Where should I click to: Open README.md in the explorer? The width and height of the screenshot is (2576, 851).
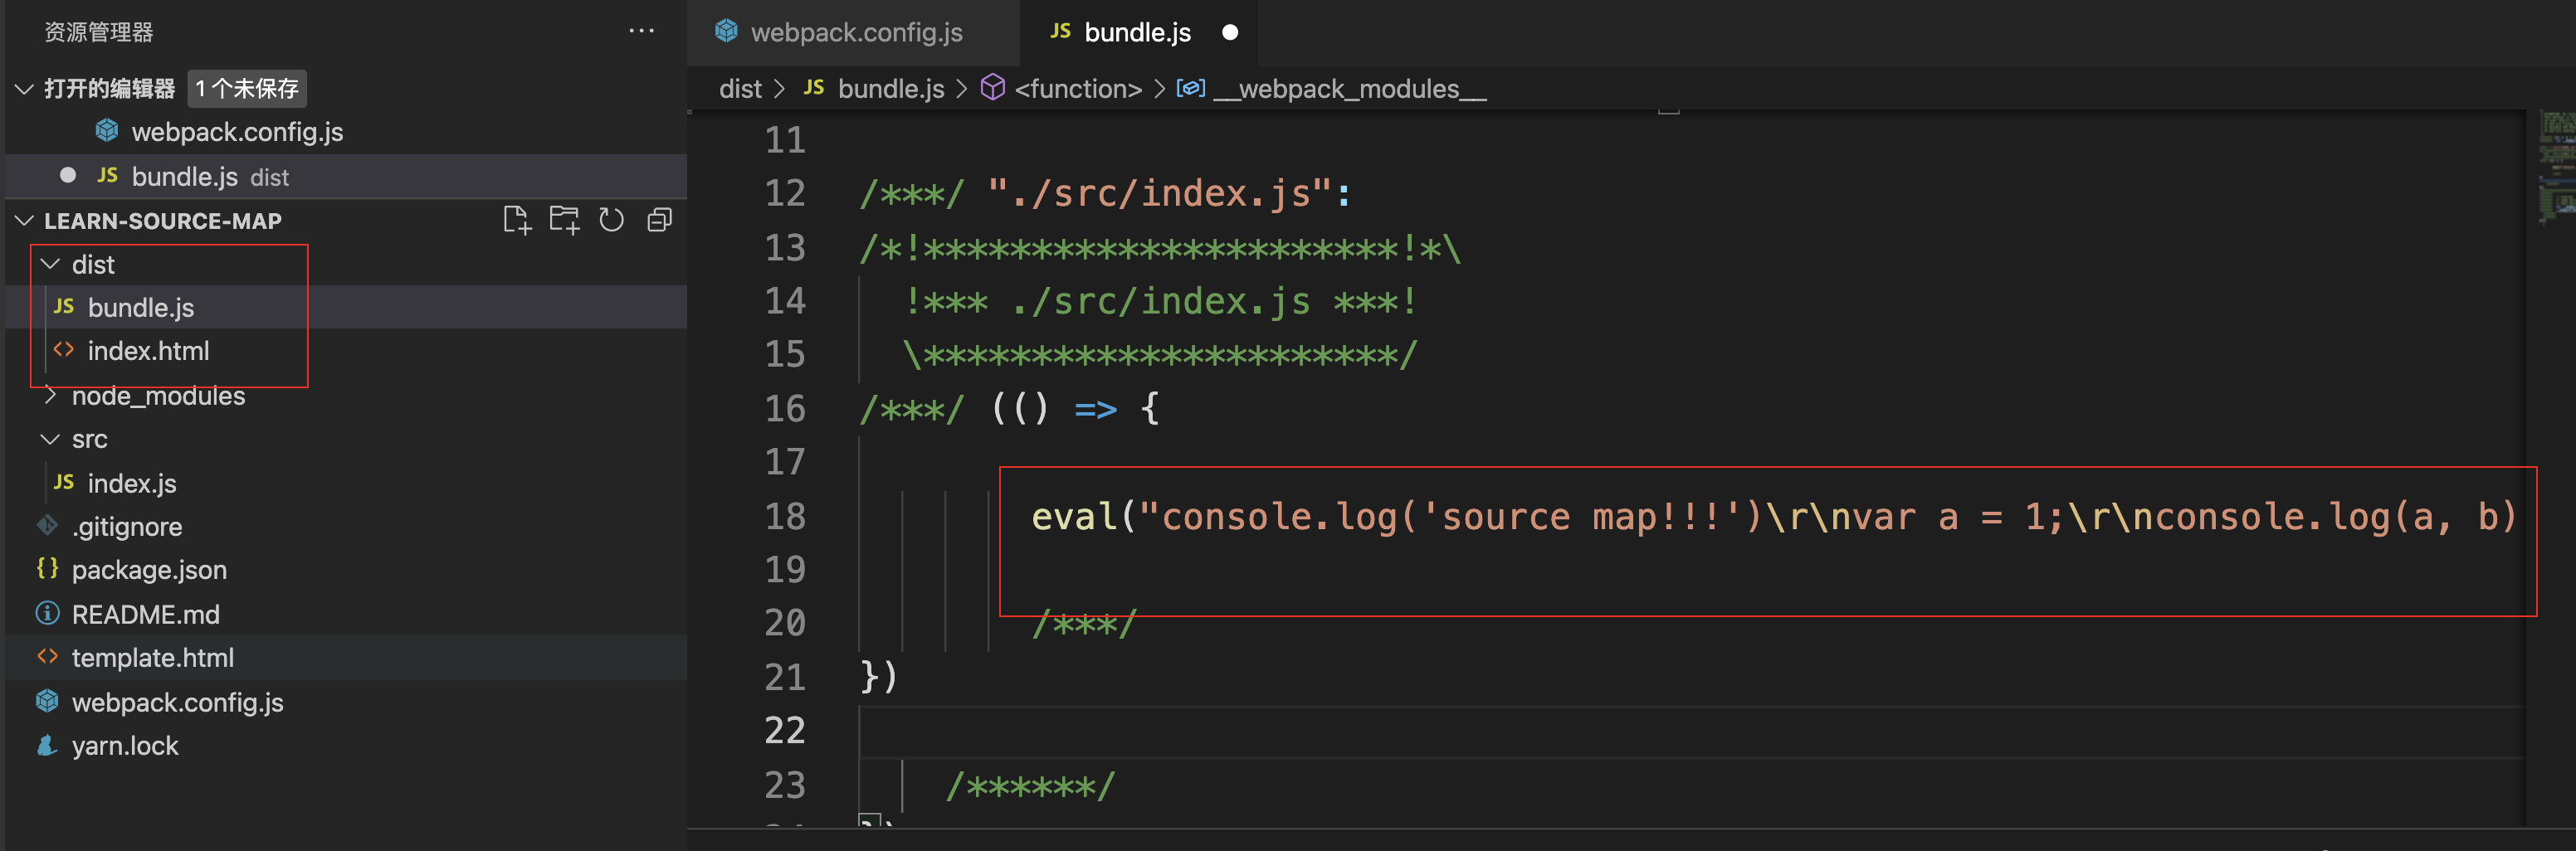[x=145, y=614]
